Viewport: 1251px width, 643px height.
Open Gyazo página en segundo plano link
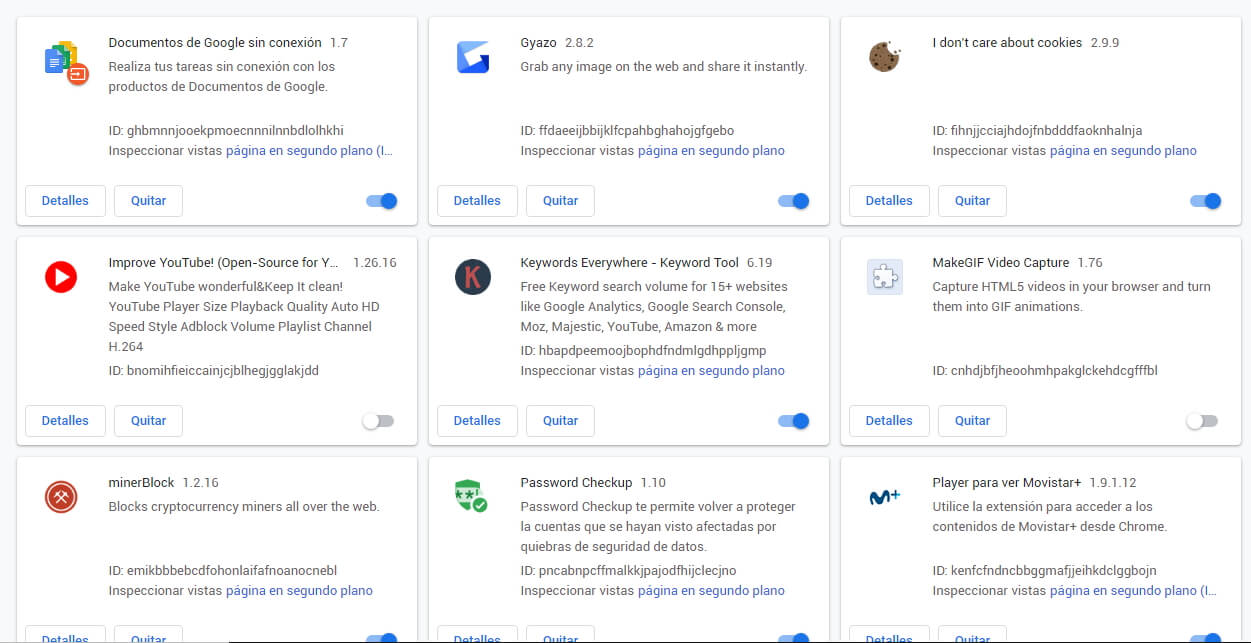click(x=711, y=151)
